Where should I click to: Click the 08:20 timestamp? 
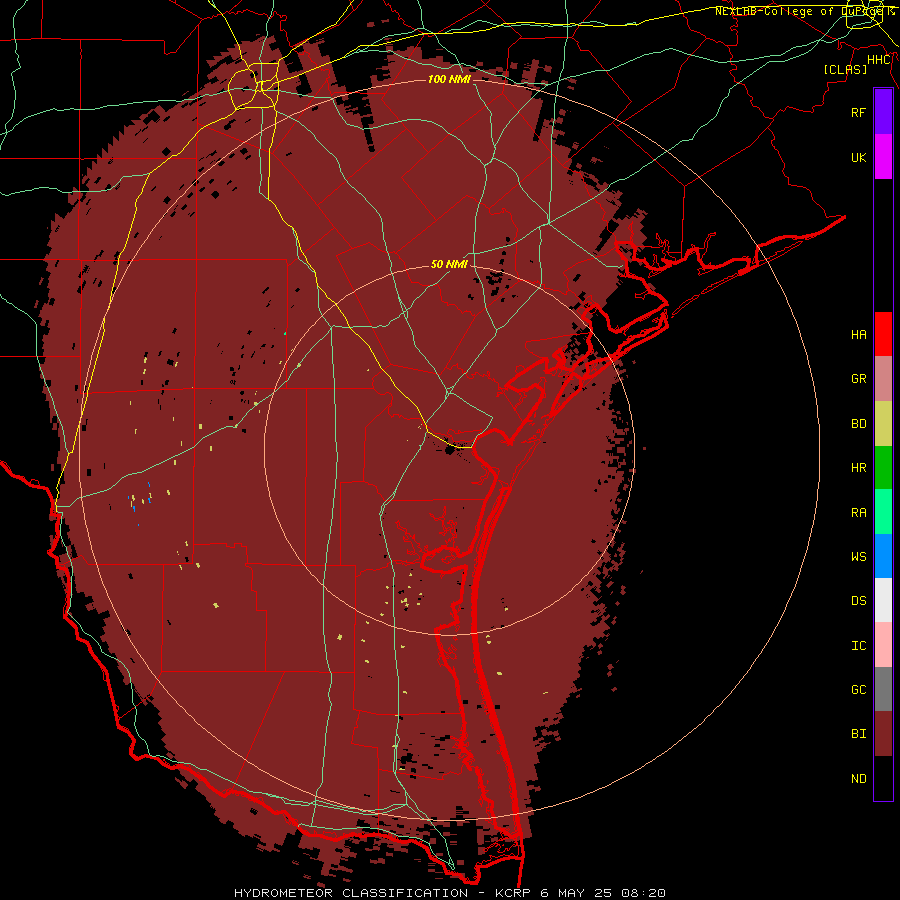(x=642, y=893)
